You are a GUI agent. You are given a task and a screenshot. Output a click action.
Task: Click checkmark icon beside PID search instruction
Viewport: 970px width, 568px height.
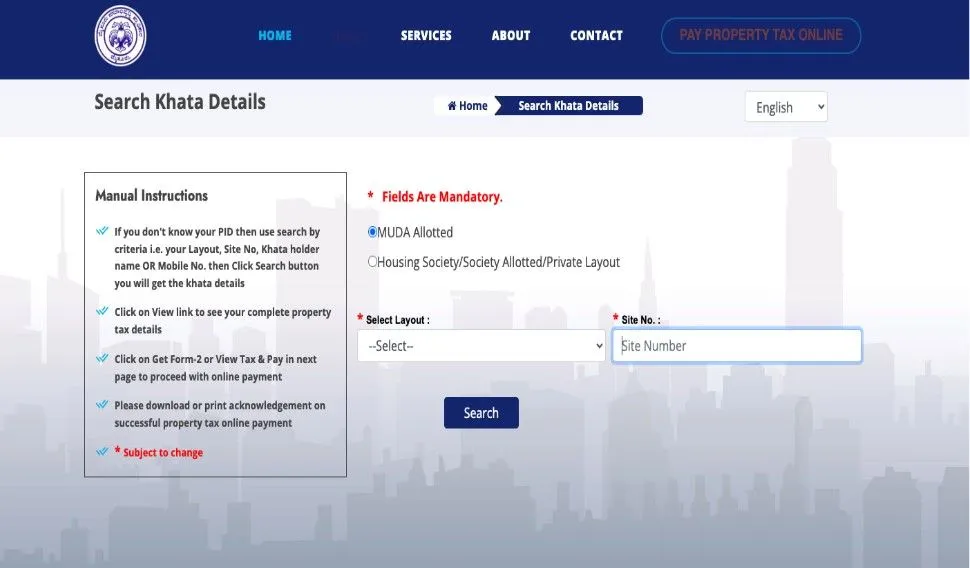102,231
